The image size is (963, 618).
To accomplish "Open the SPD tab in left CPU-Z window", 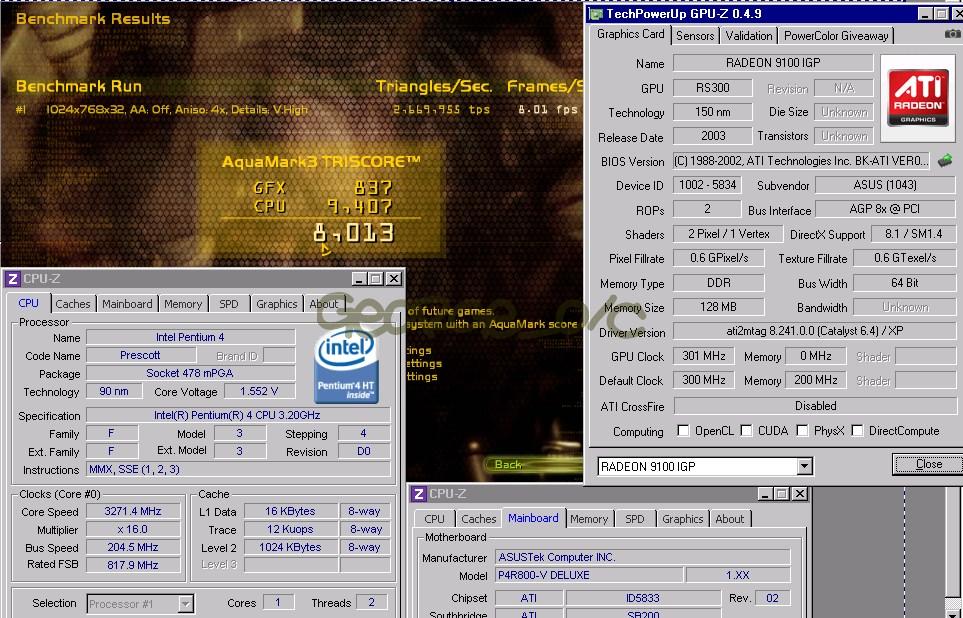I will click(228, 304).
